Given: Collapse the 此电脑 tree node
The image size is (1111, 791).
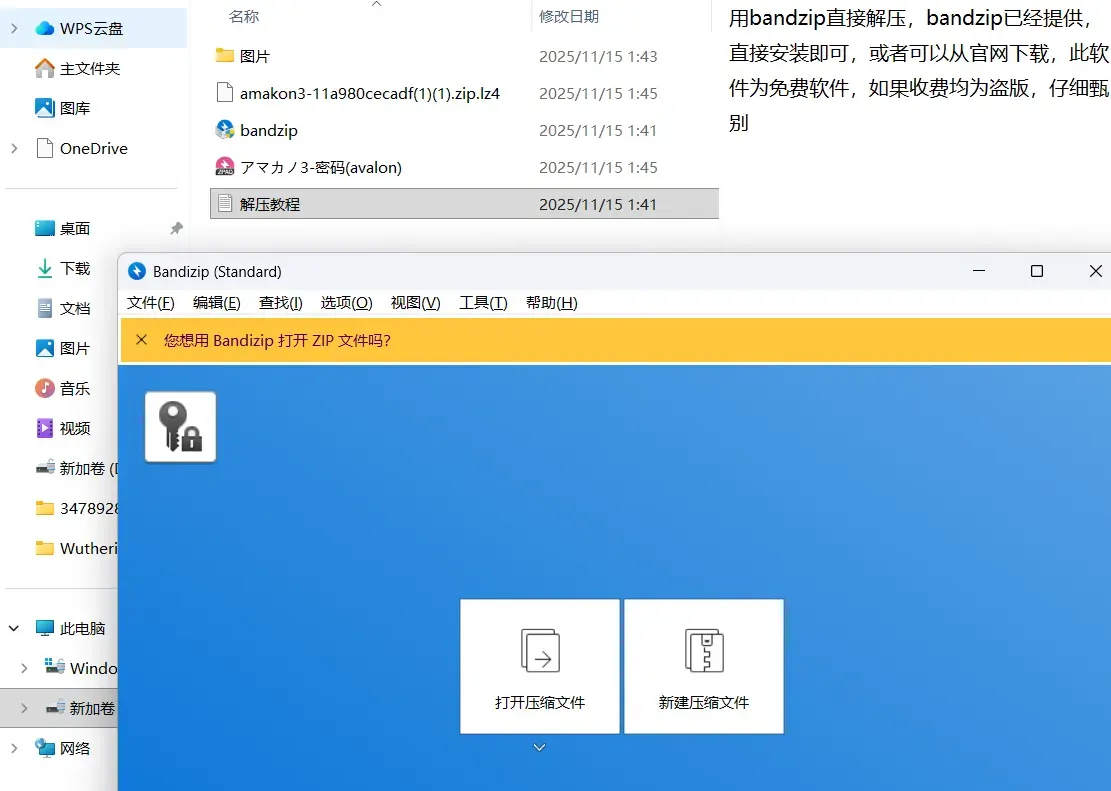Looking at the screenshot, I should 14,628.
